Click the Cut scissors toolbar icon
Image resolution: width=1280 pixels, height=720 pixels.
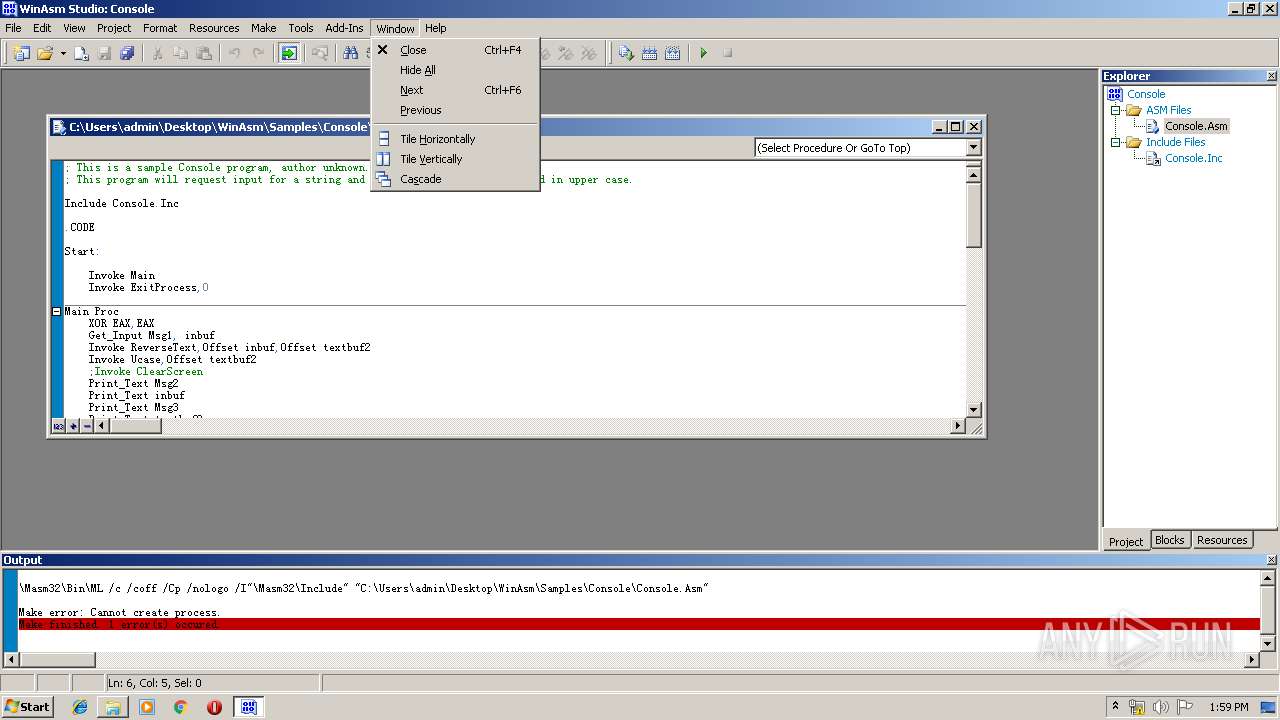(157, 53)
